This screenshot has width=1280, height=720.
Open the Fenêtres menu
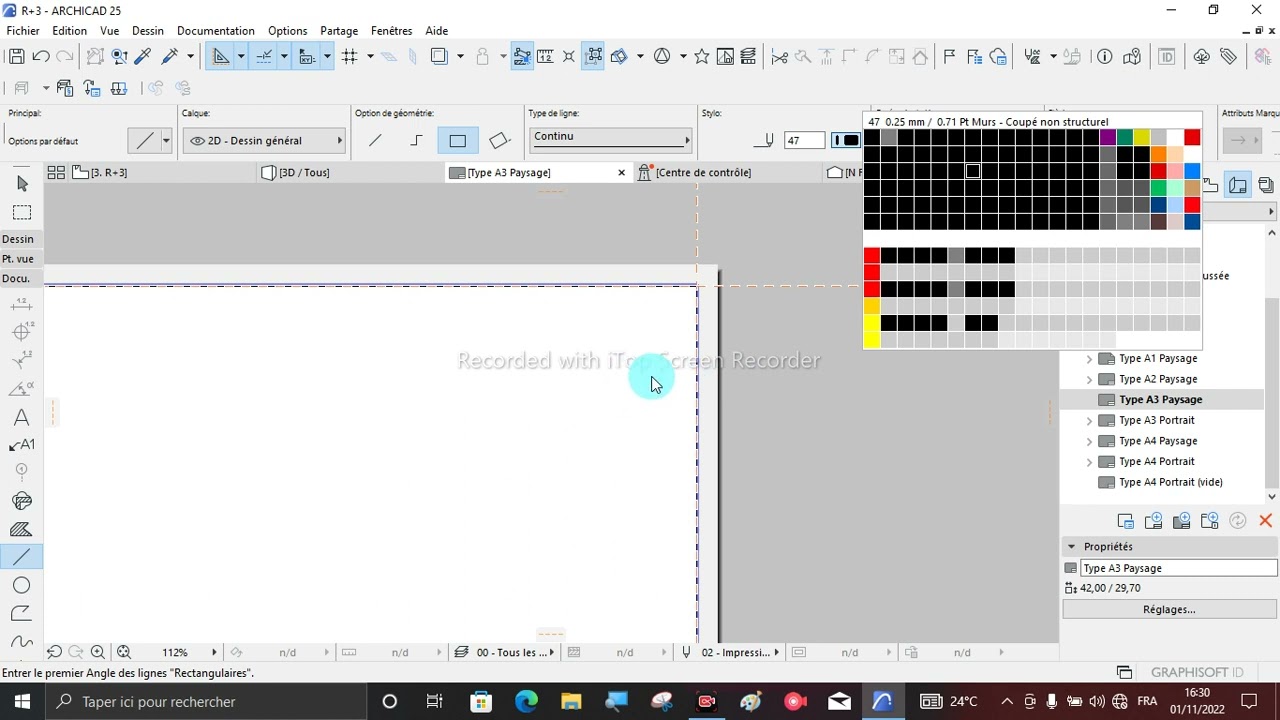[x=391, y=31]
